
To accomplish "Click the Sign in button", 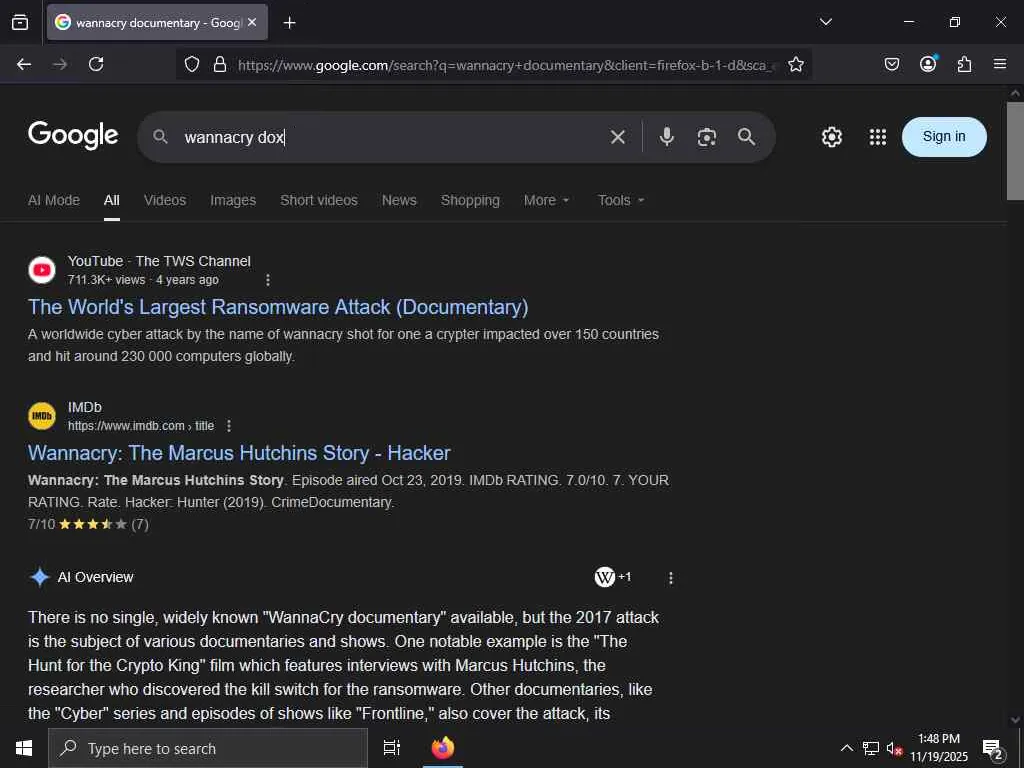I will click(x=944, y=136).
